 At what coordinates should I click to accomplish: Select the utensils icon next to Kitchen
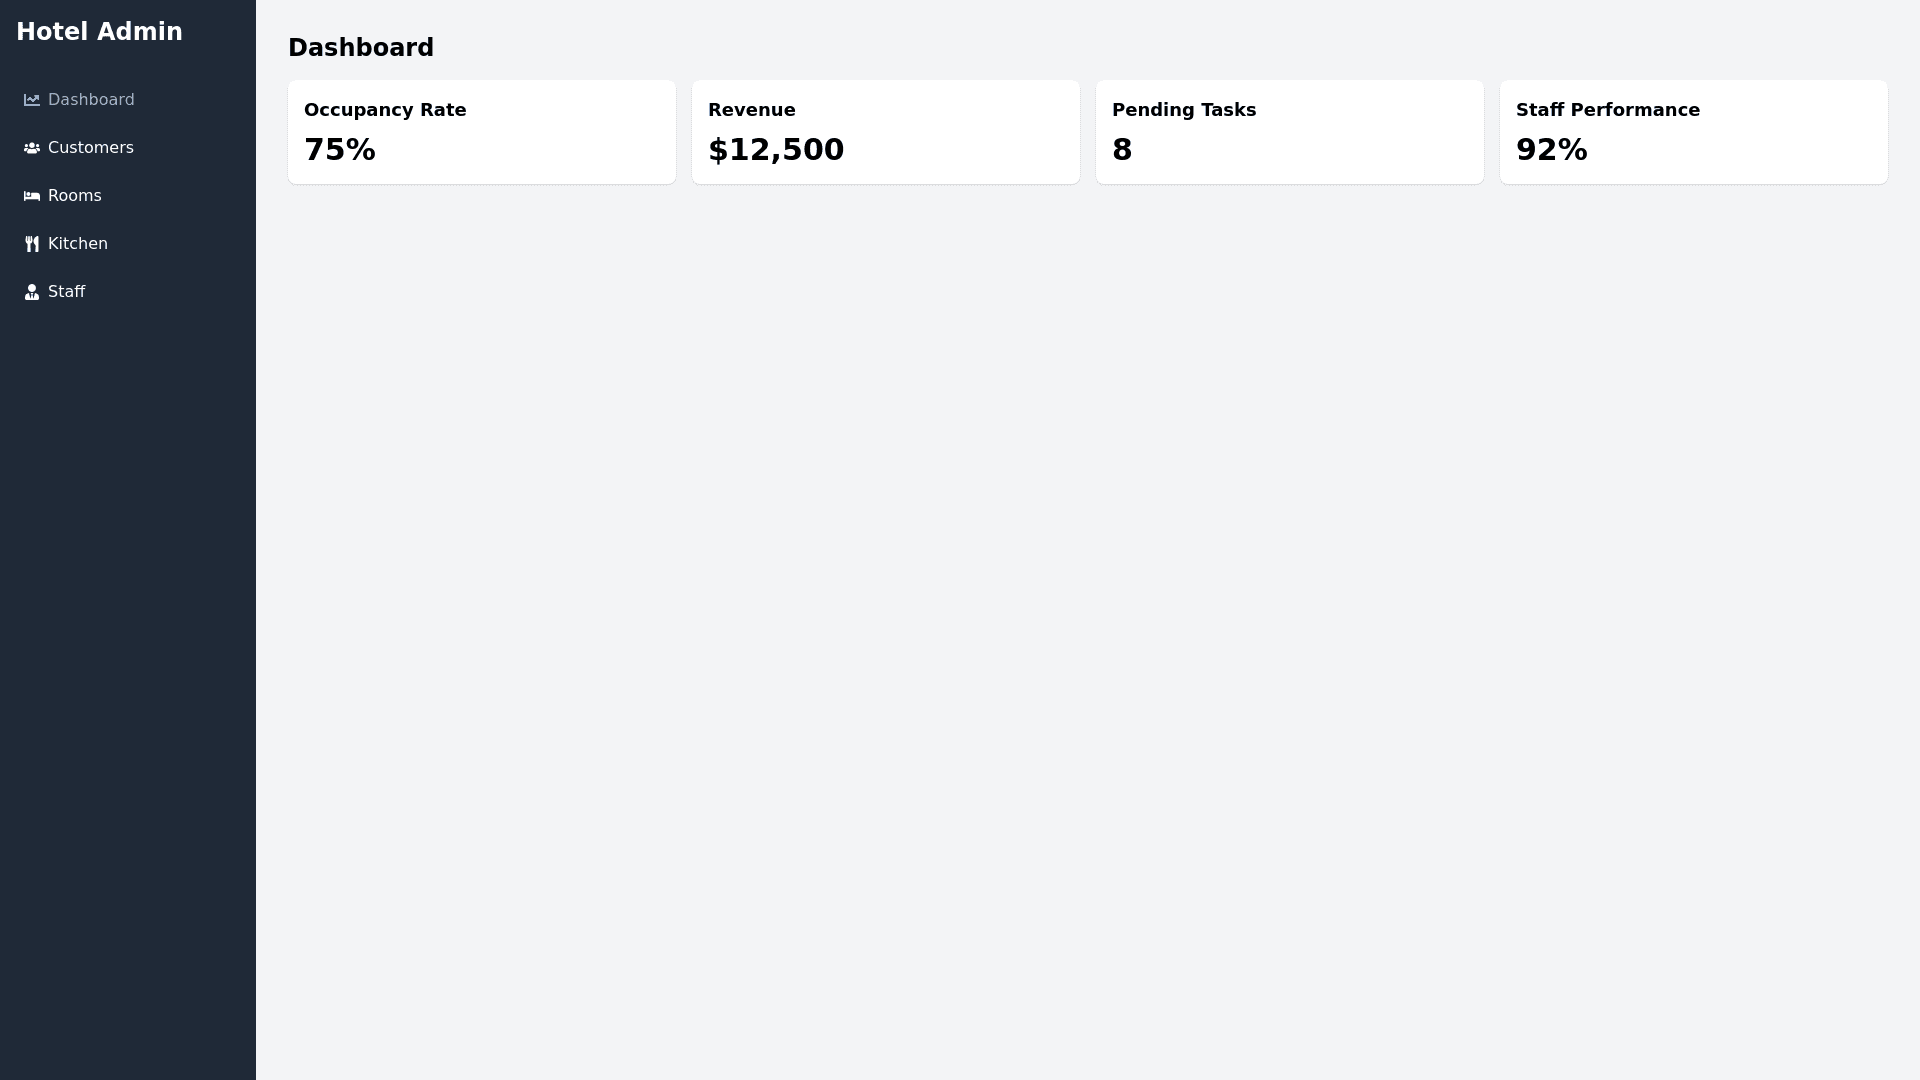pyautogui.click(x=31, y=243)
